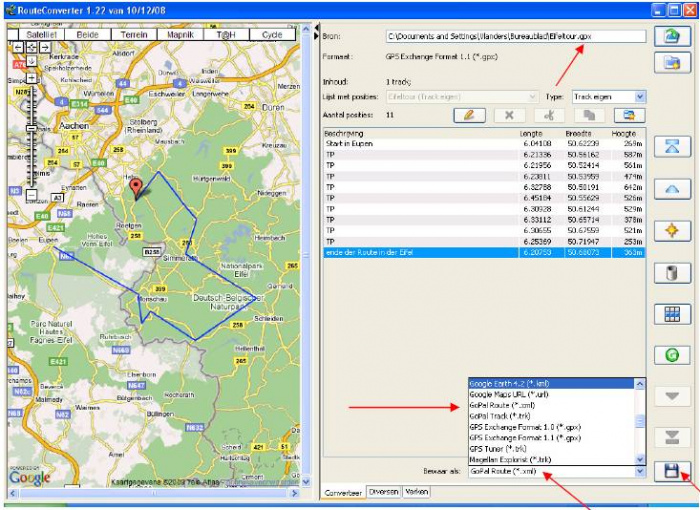This screenshot has width=700, height=510.
Task: Click the map vertical scrollbar up arrow
Action: click(306, 29)
